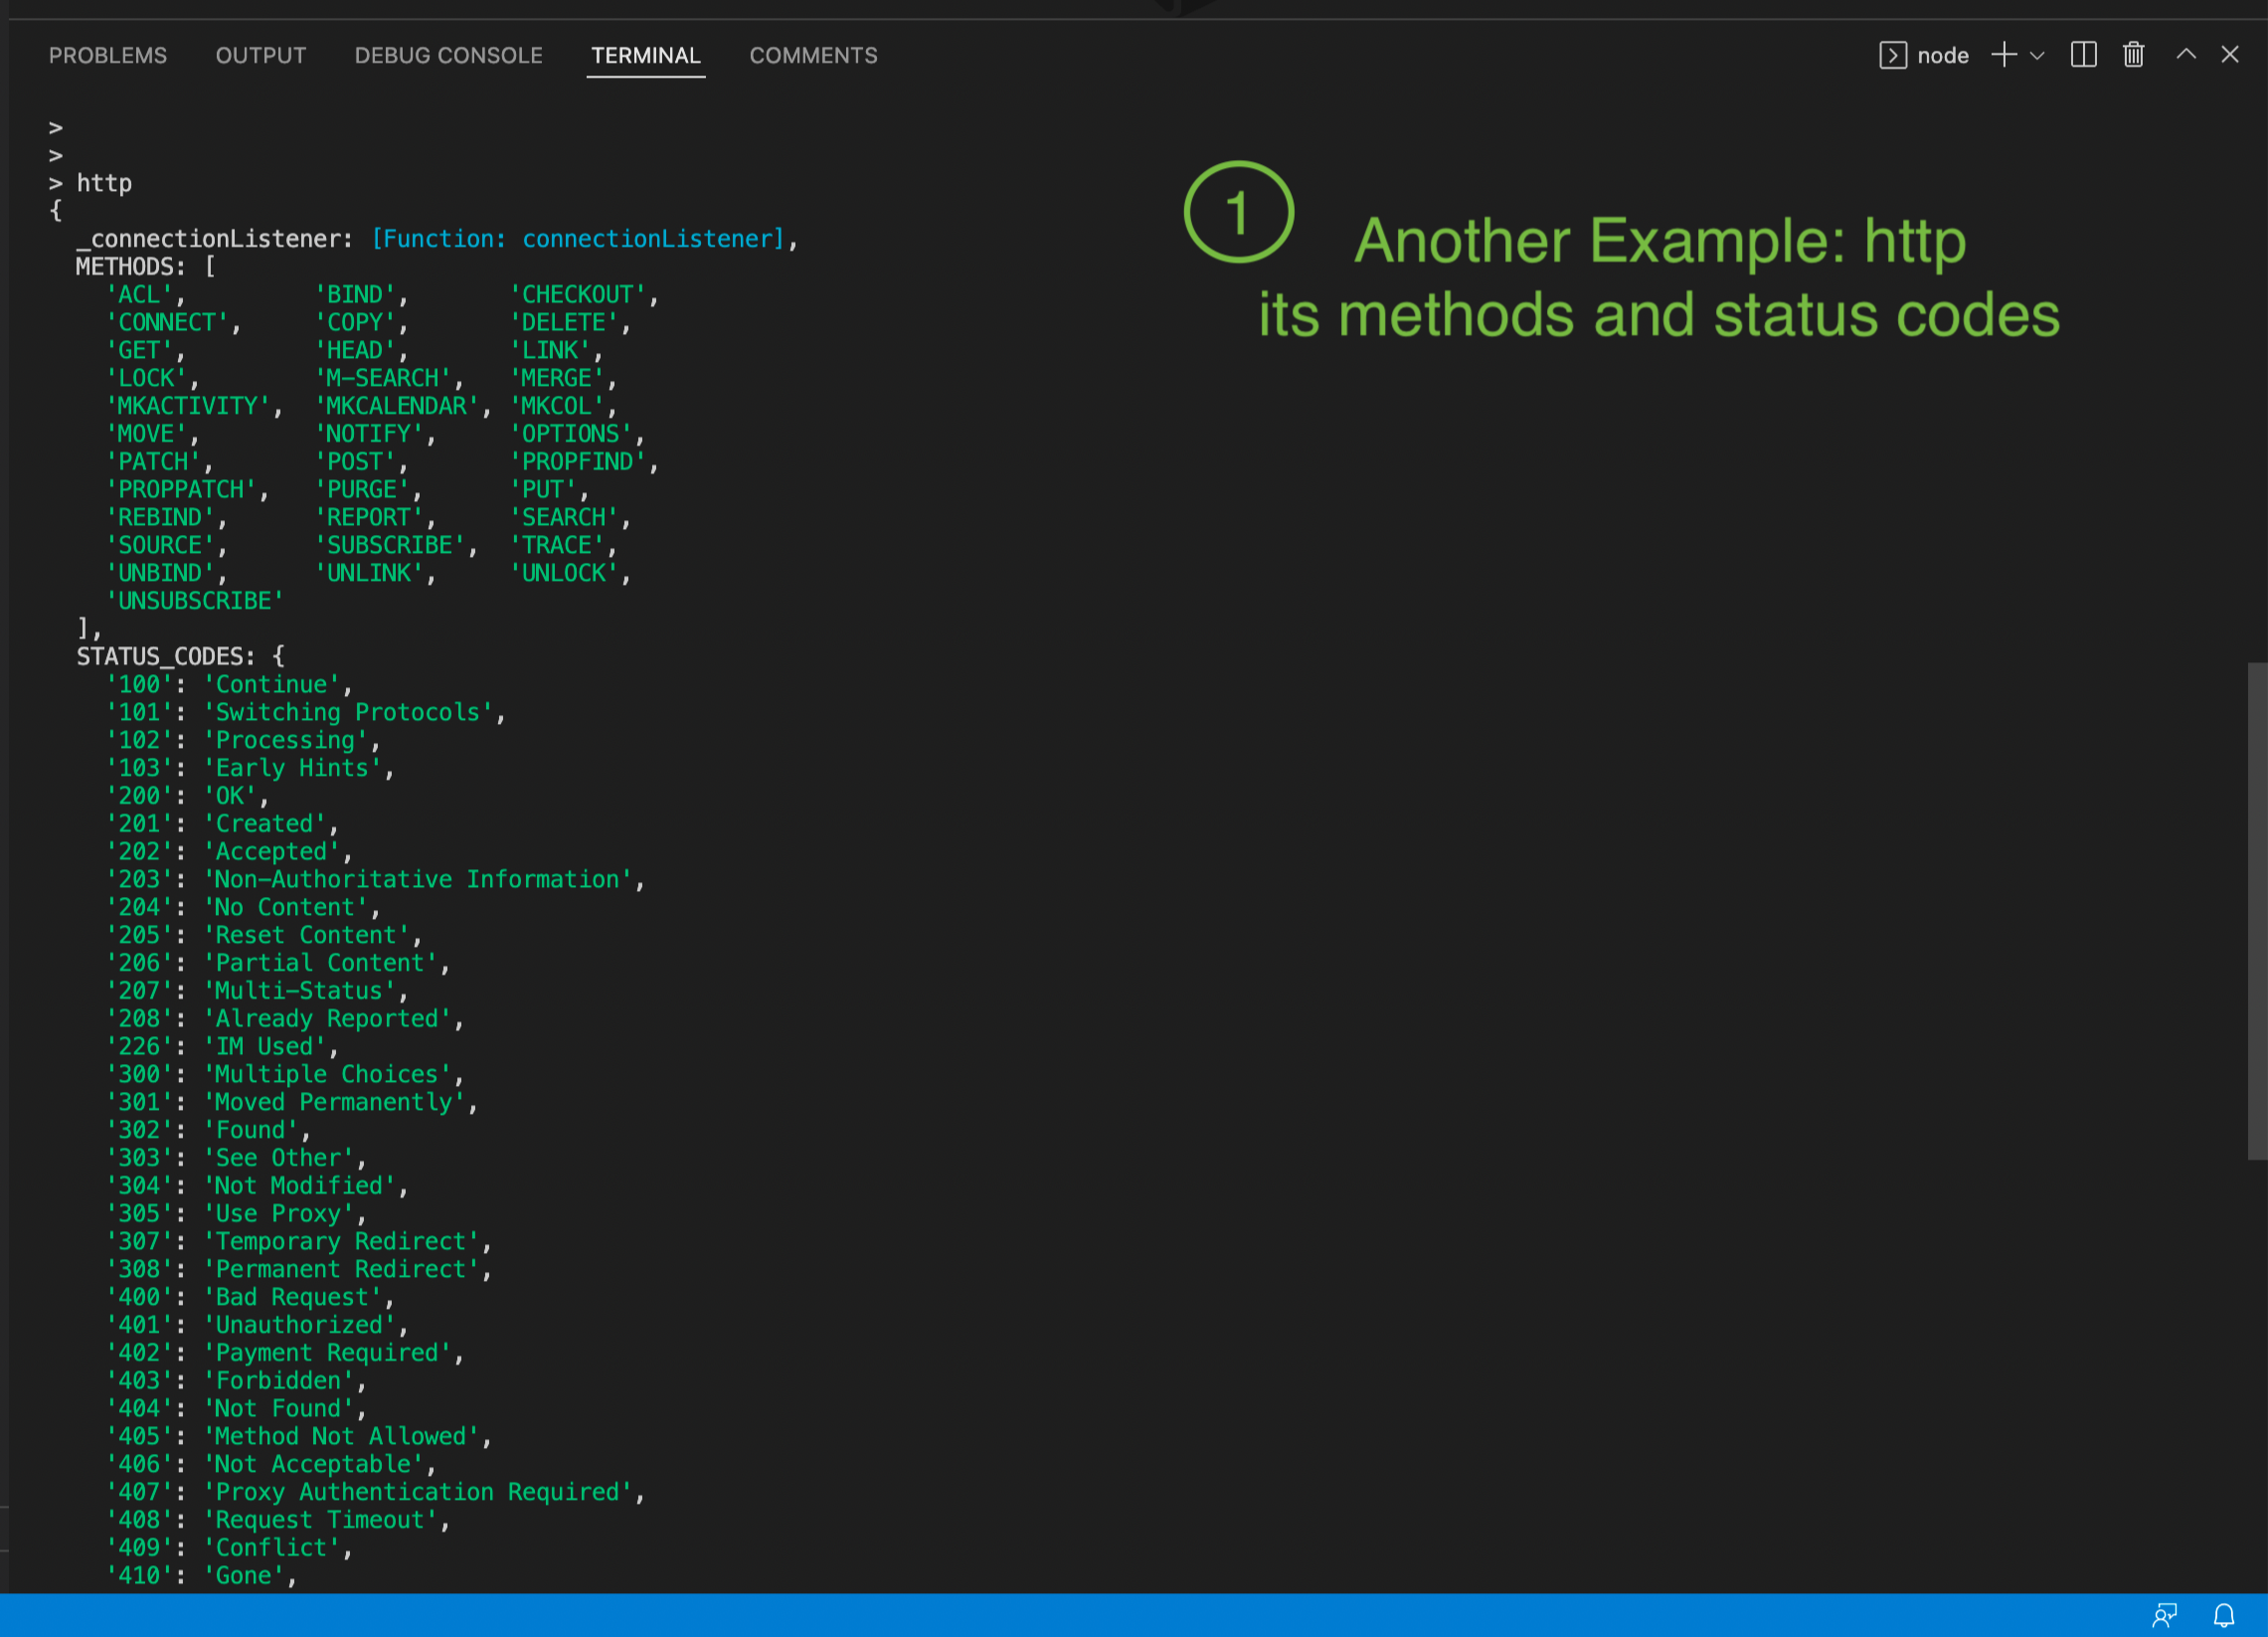This screenshot has width=2268, height=1637.
Task: Select the TERMINAL tab
Action: click(x=646, y=56)
